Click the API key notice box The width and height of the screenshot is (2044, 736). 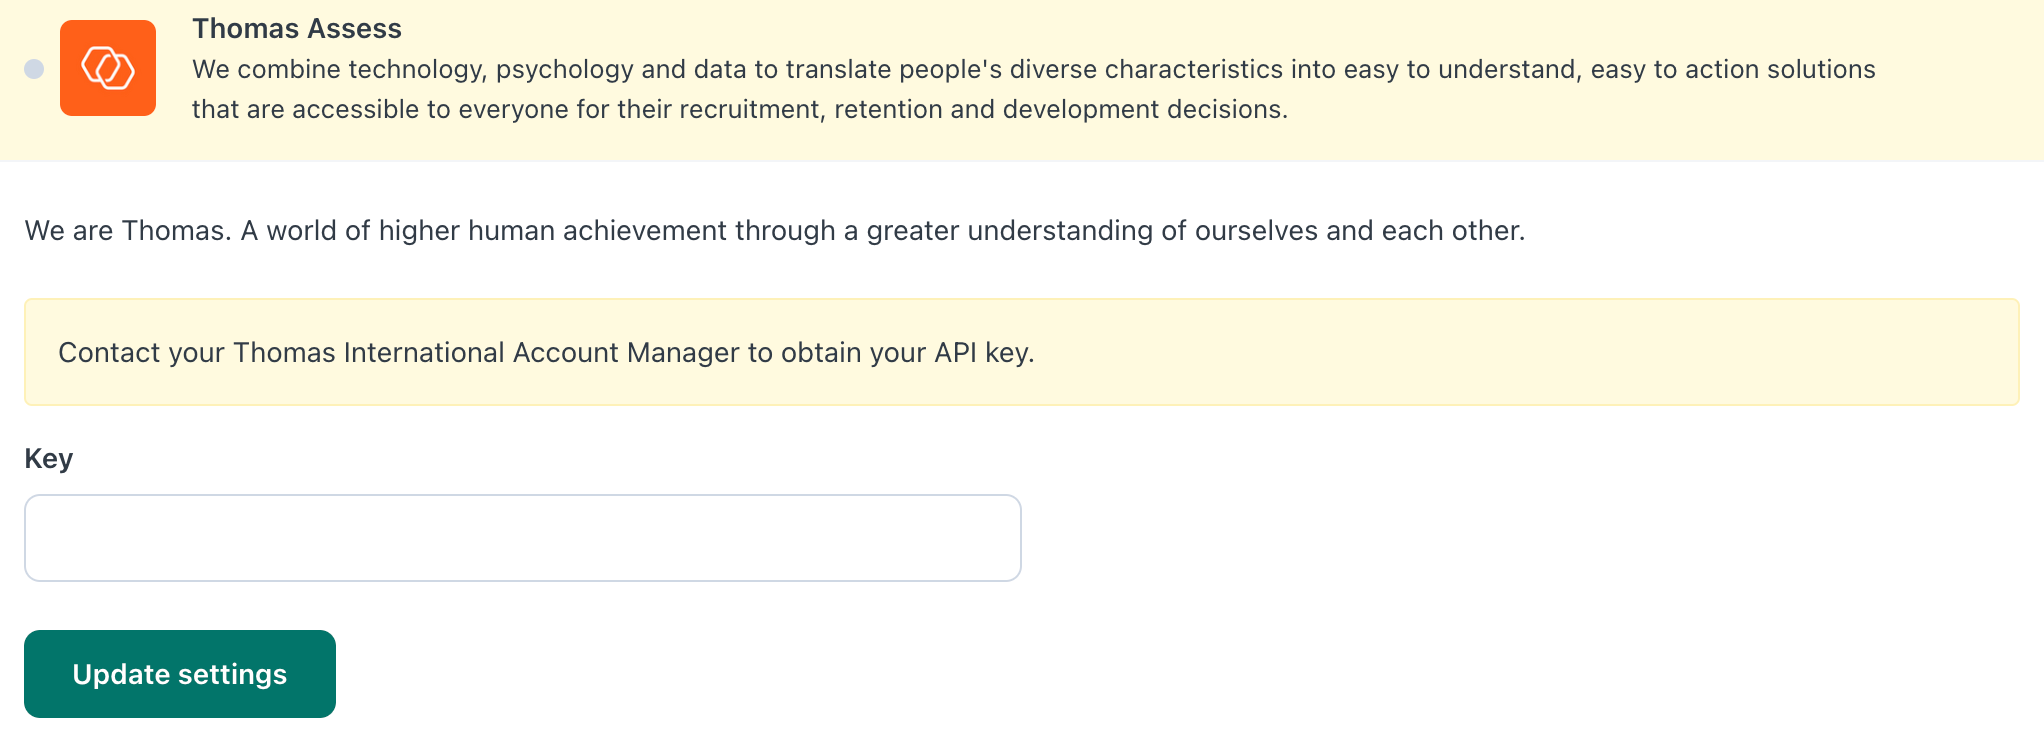1022,352
